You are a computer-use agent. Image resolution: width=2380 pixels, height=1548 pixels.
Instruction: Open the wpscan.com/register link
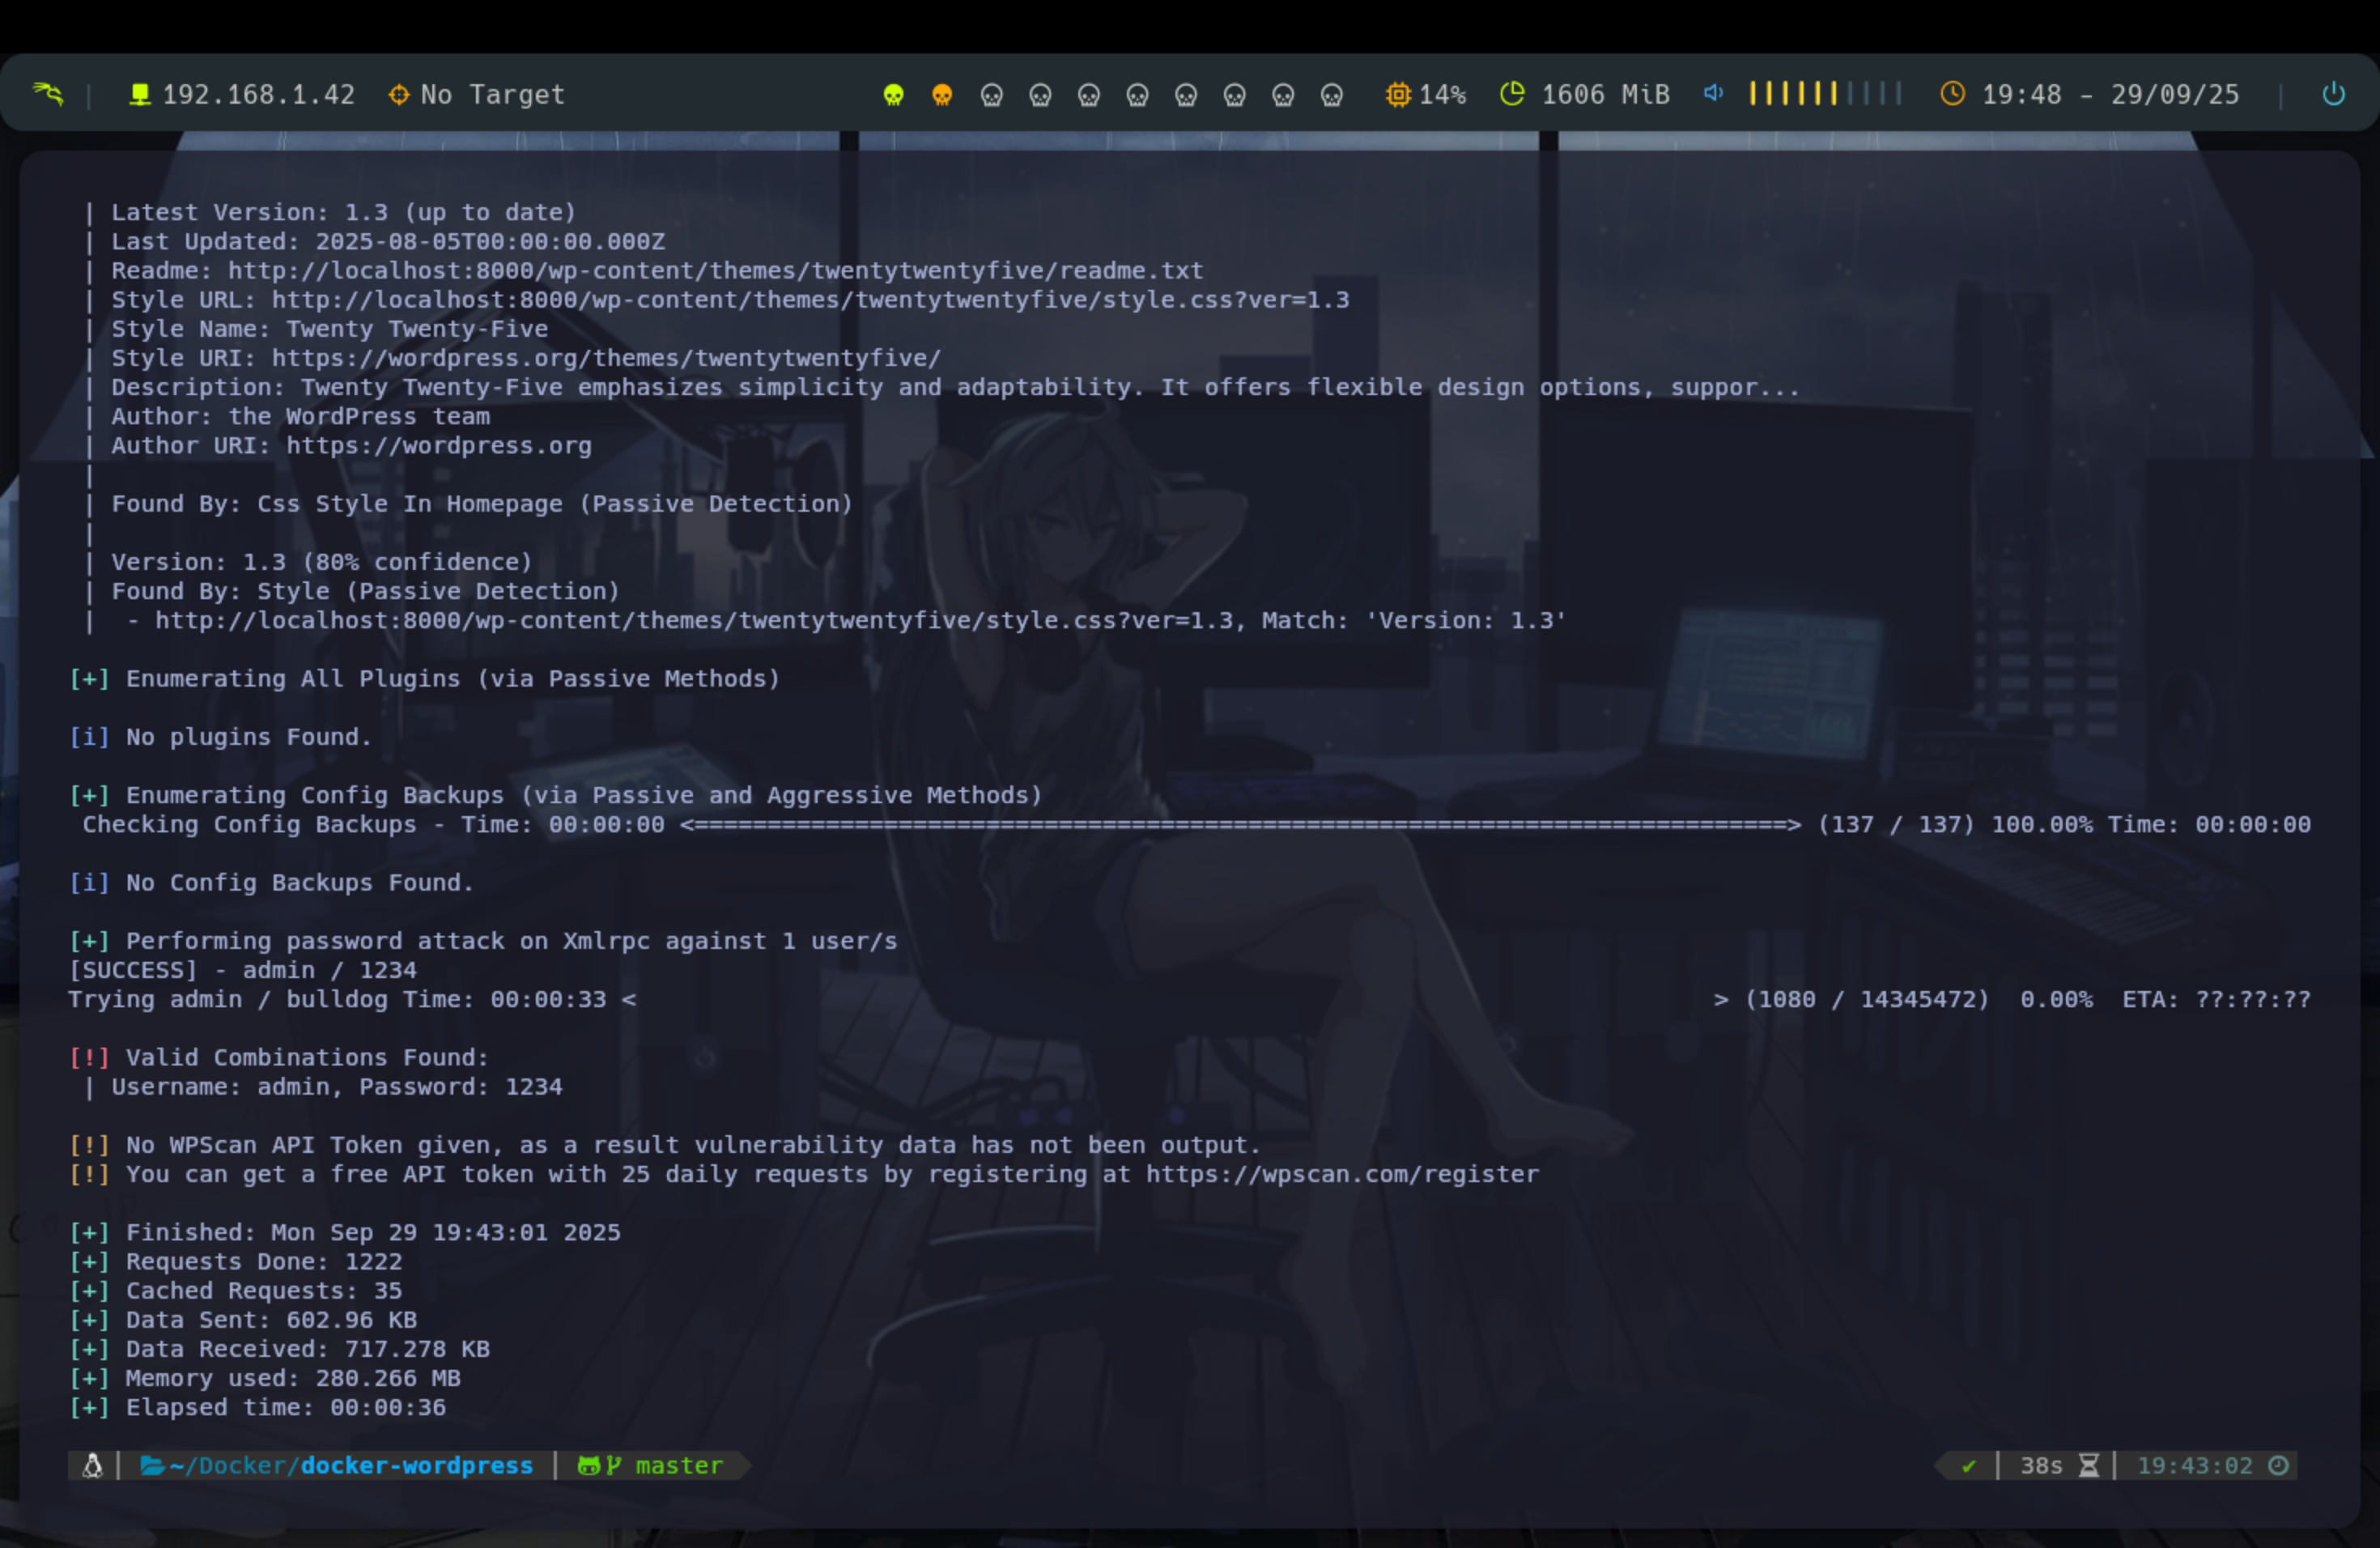pyautogui.click(x=1342, y=1174)
